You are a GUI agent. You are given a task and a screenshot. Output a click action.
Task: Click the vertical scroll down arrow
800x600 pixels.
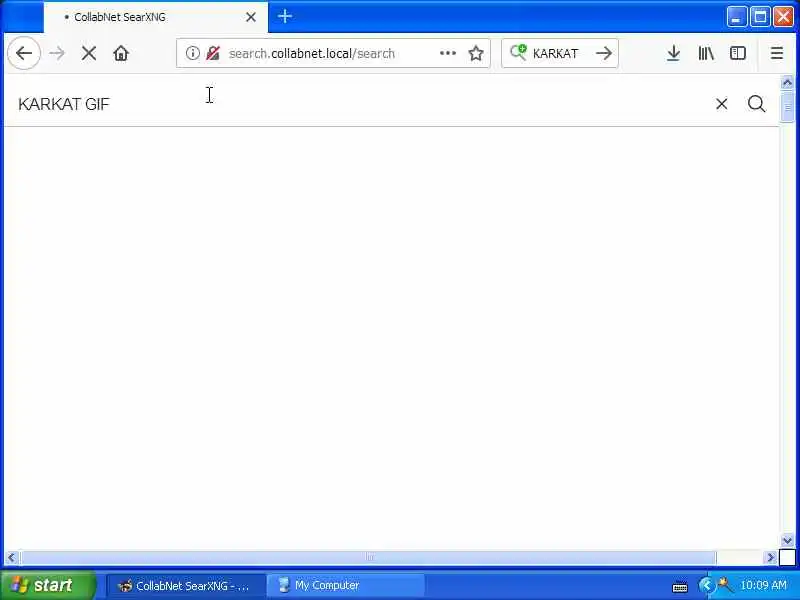pos(787,540)
